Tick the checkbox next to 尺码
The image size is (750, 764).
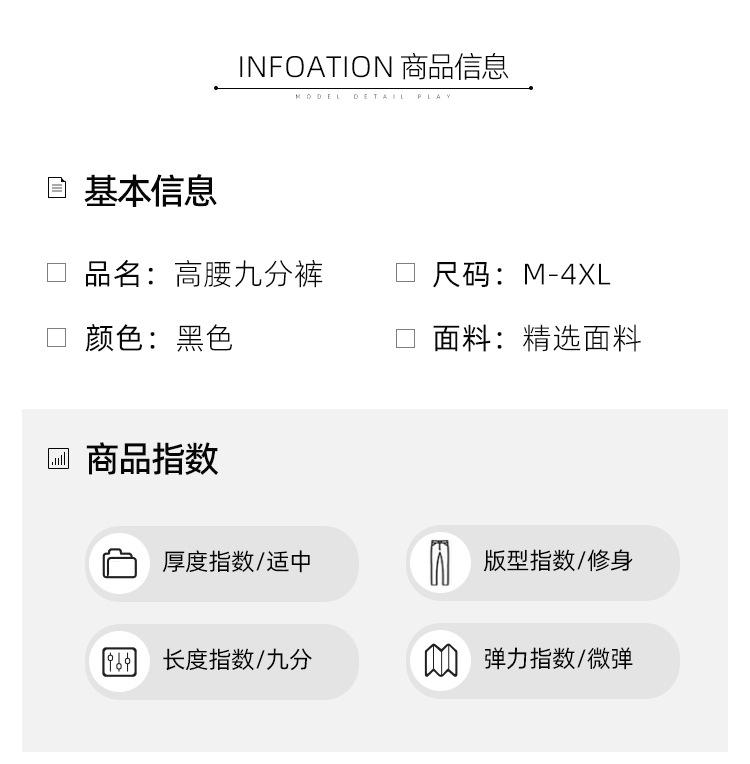[405, 273]
